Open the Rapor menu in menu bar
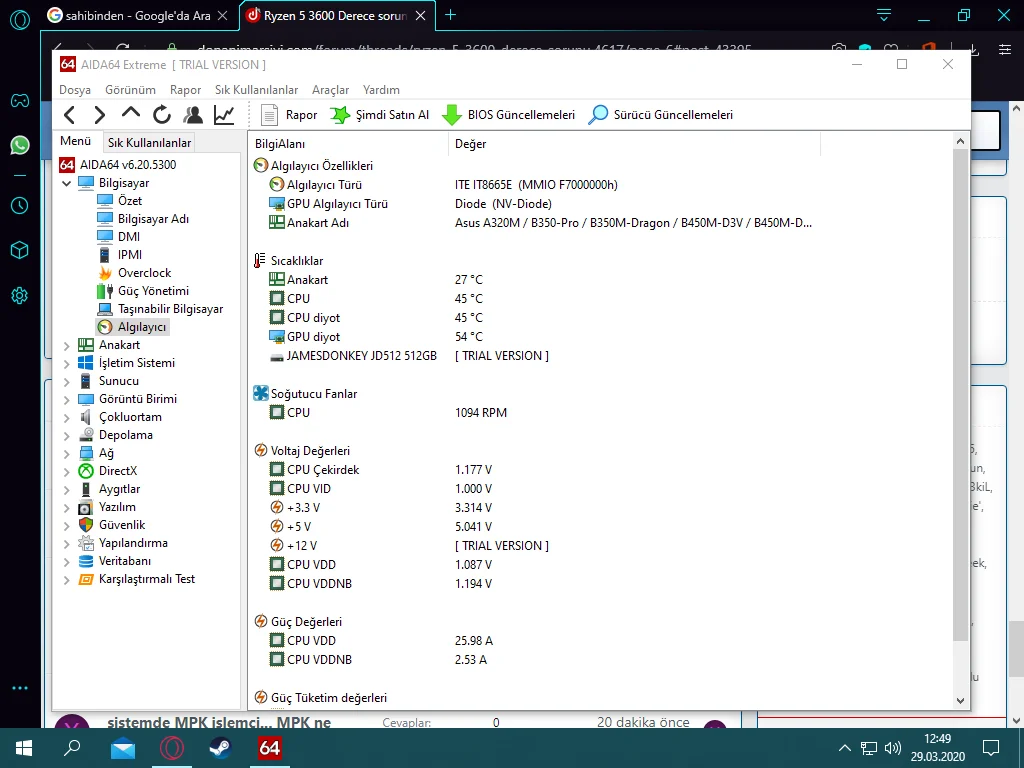 [185, 89]
